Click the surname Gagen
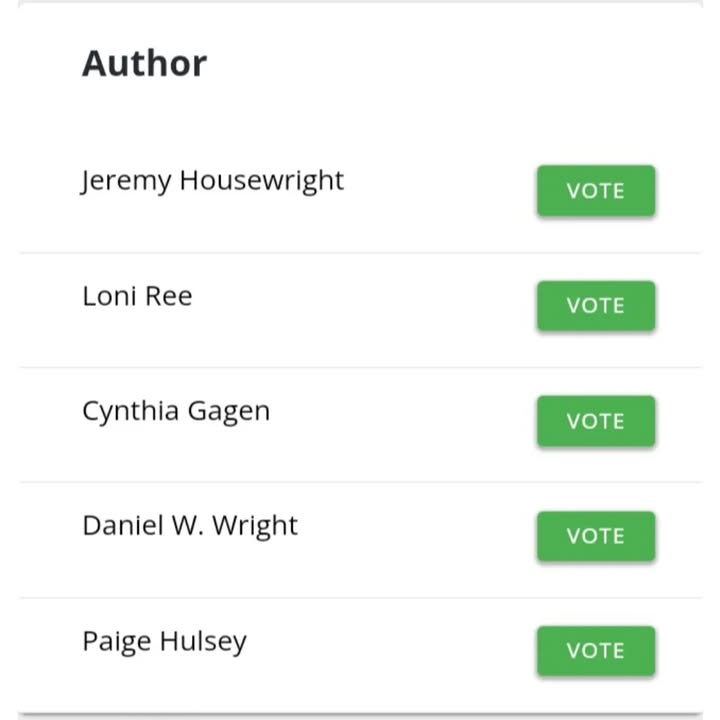 point(229,412)
